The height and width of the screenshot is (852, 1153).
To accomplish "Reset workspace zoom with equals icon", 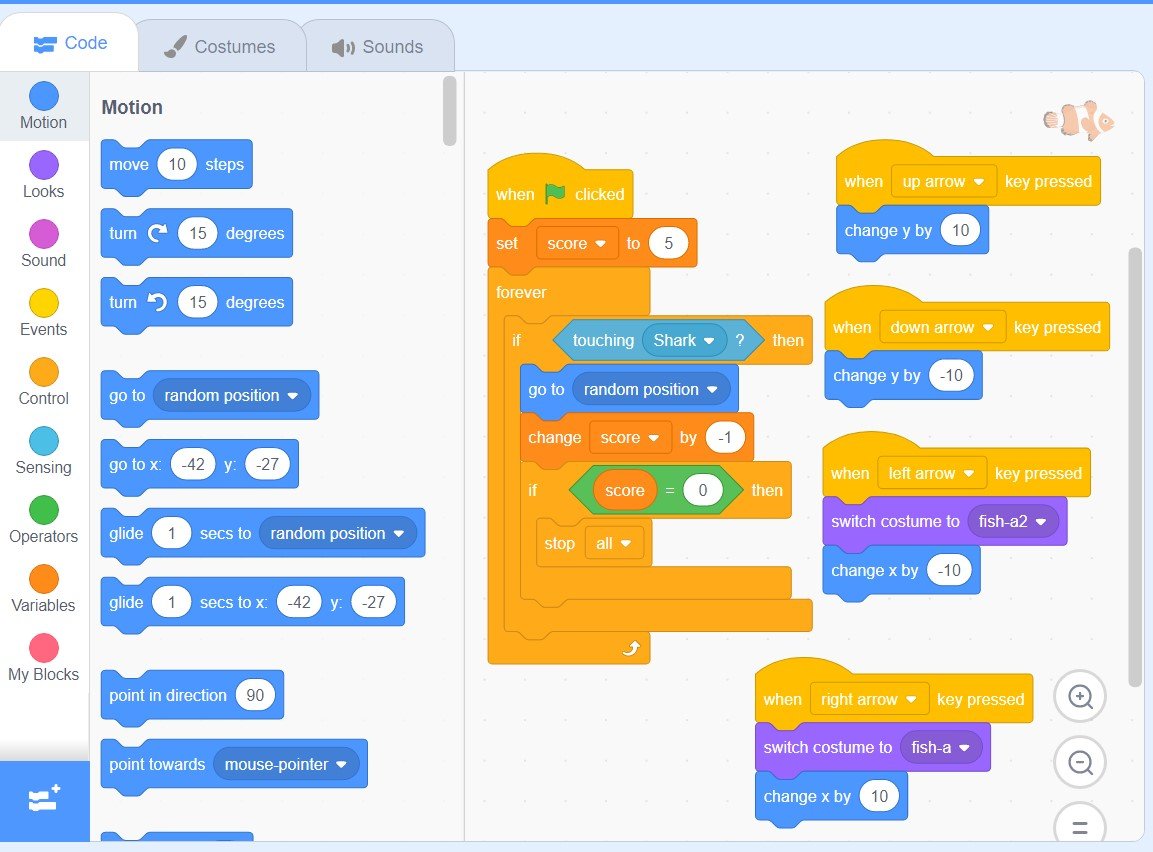I will 1080,826.
